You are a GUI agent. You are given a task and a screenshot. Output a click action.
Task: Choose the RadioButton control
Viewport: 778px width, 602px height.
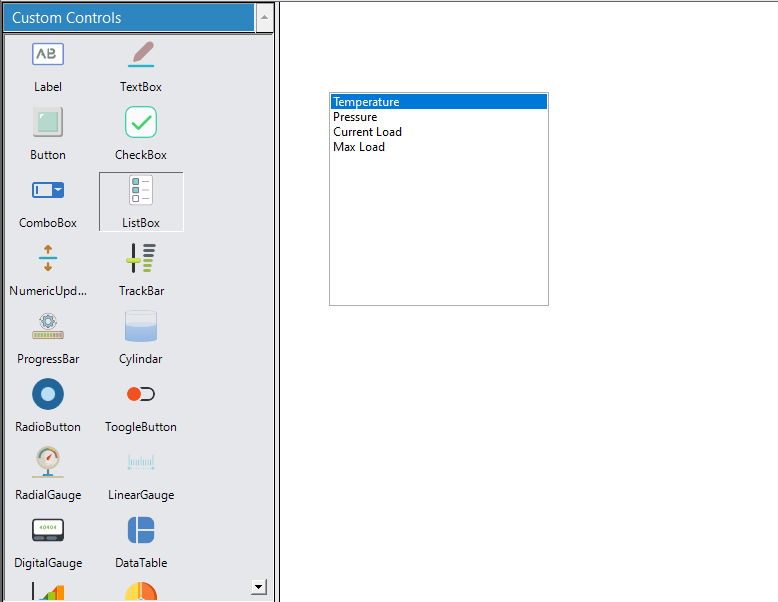[48, 406]
